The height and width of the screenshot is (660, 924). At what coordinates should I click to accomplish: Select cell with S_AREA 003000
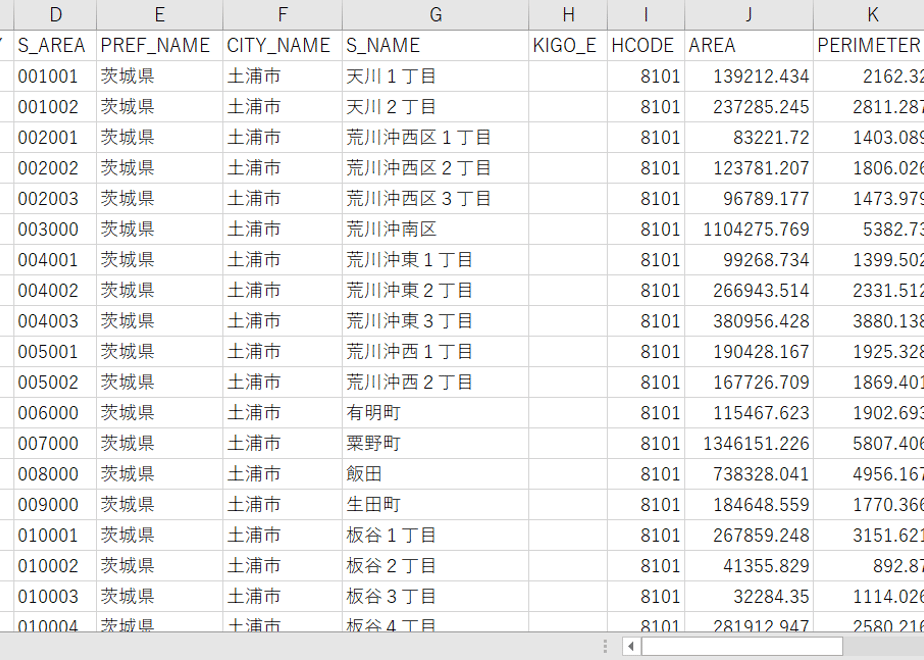point(55,229)
